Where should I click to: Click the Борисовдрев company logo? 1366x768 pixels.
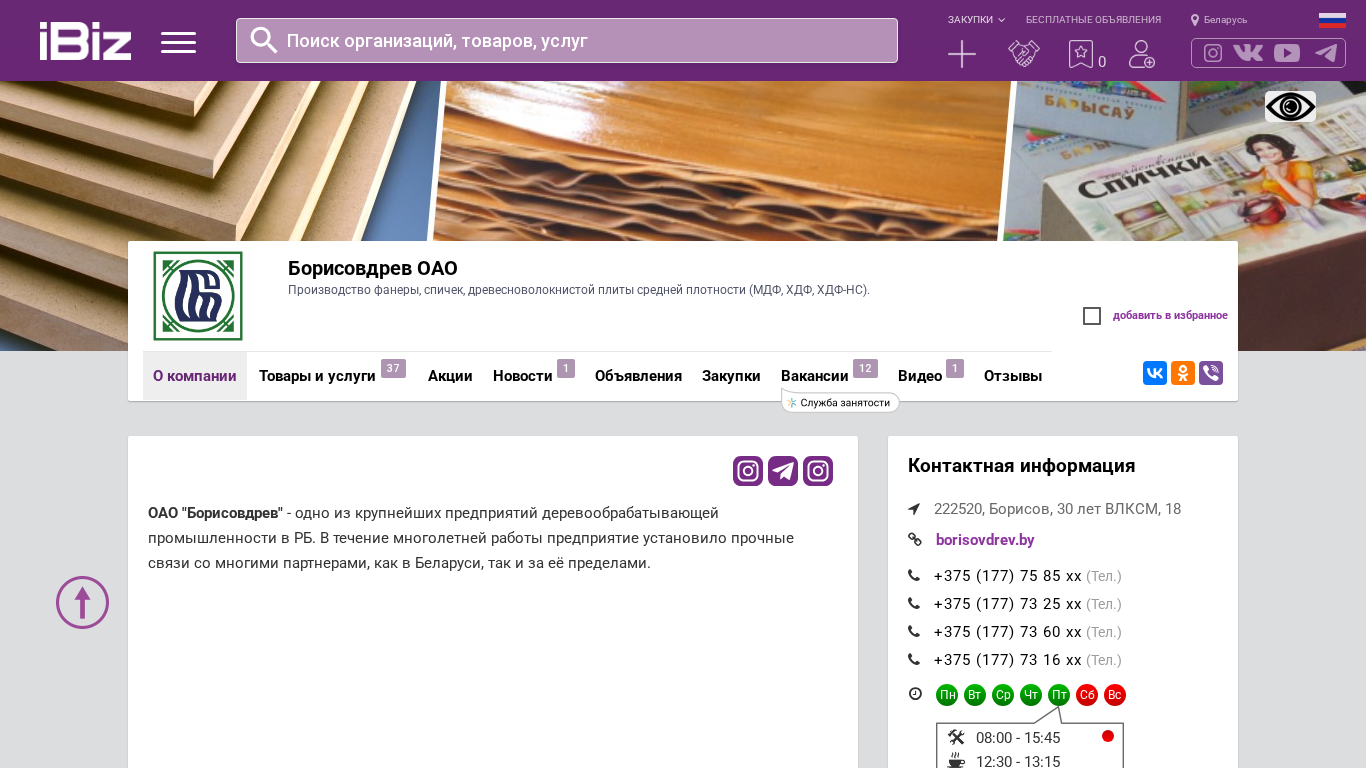(198, 296)
